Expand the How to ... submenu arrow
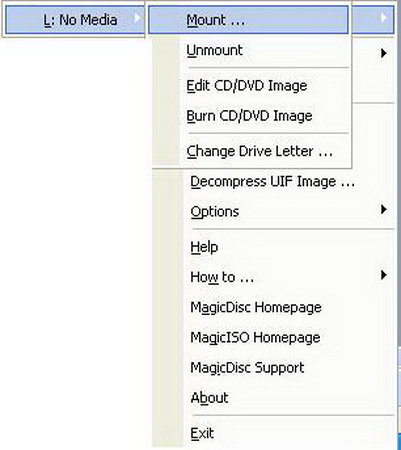This screenshot has width=401, height=450. [x=384, y=275]
